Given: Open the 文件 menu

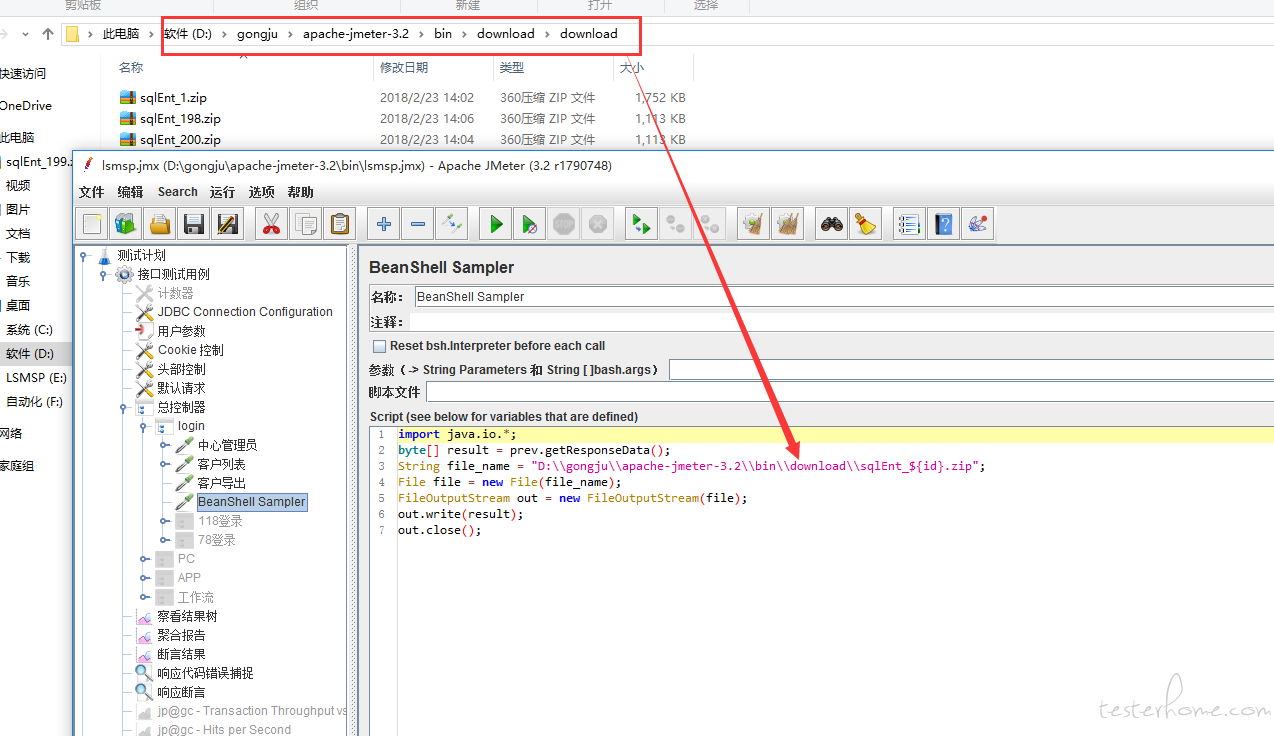Looking at the screenshot, I should [91, 192].
